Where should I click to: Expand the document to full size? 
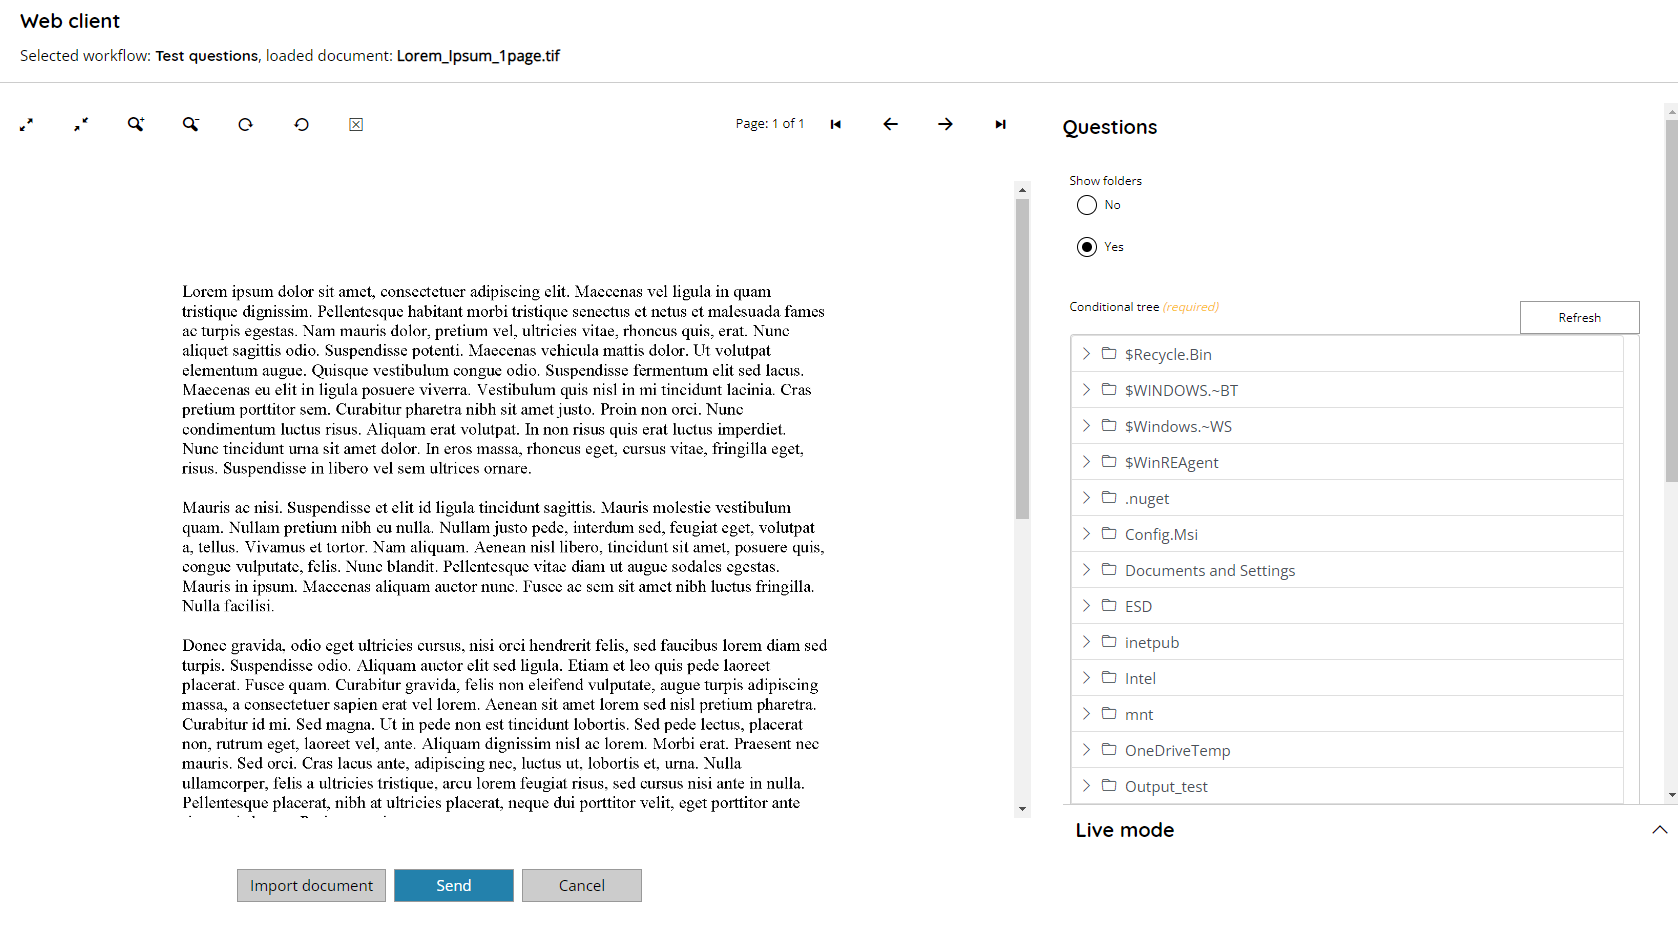coord(27,124)
